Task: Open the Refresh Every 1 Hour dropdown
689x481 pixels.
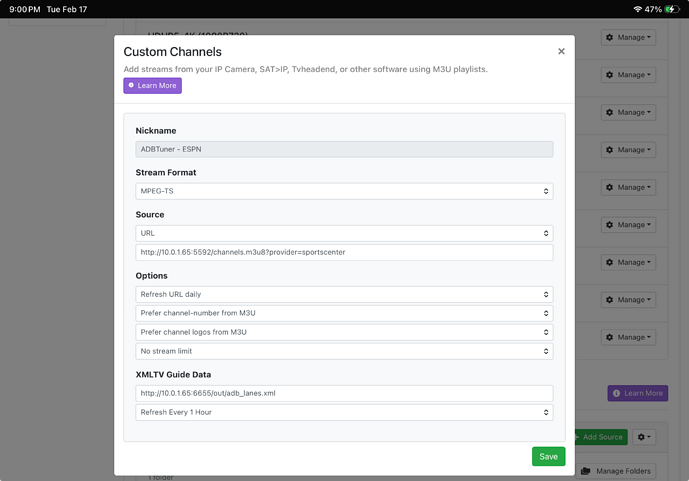Action: (344, 412)
